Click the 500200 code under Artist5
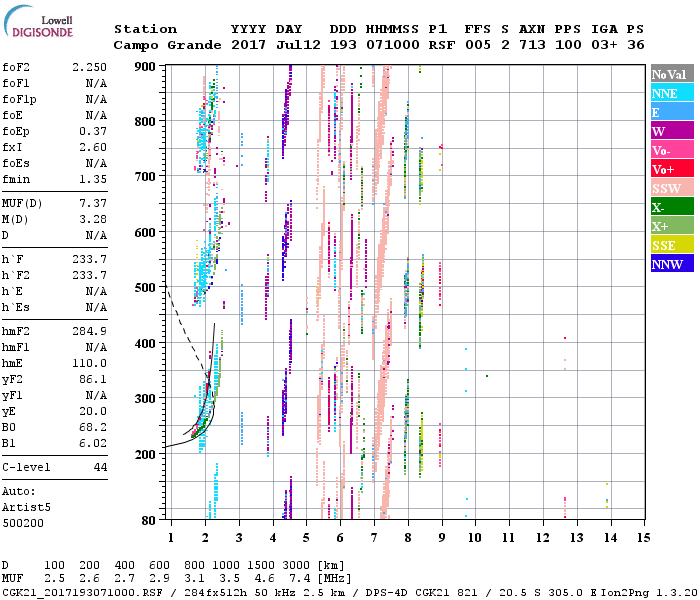This screenshot has width=700, height=600. pos(23,523)
